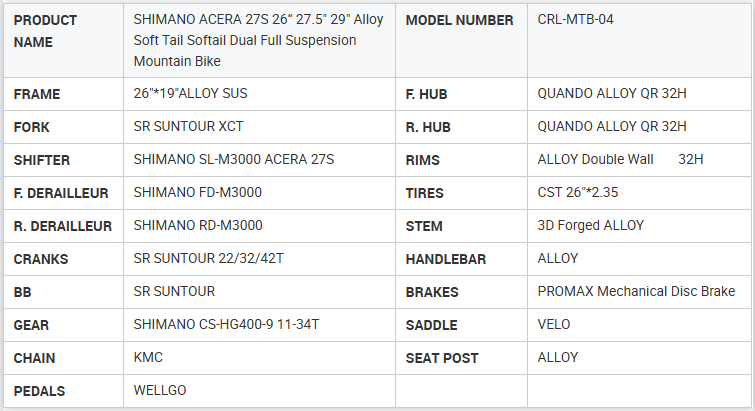This screenshot has width=755, height=411.
Task: Click the SR SUNTOUR XCT fork value
Action: tap(188, 127)
